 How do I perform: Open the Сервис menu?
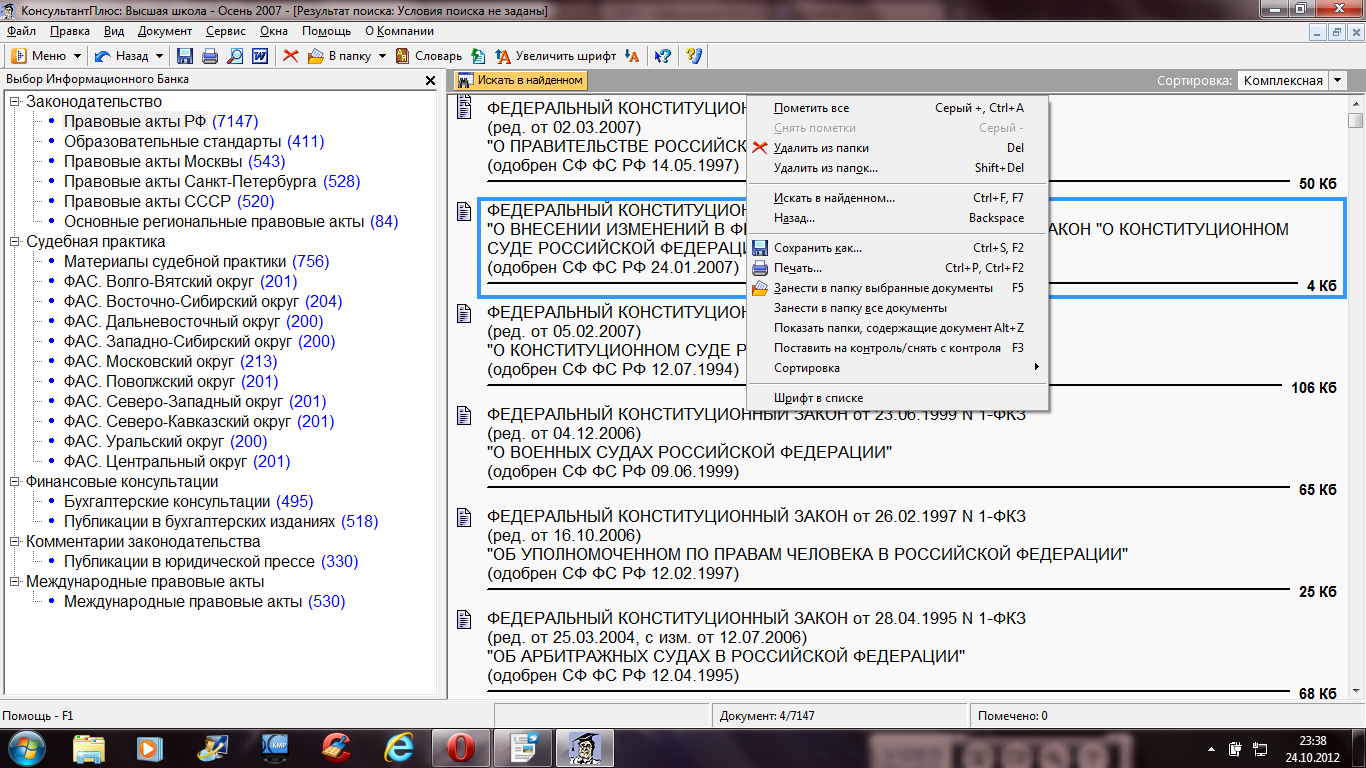click(x=225, y=31)
